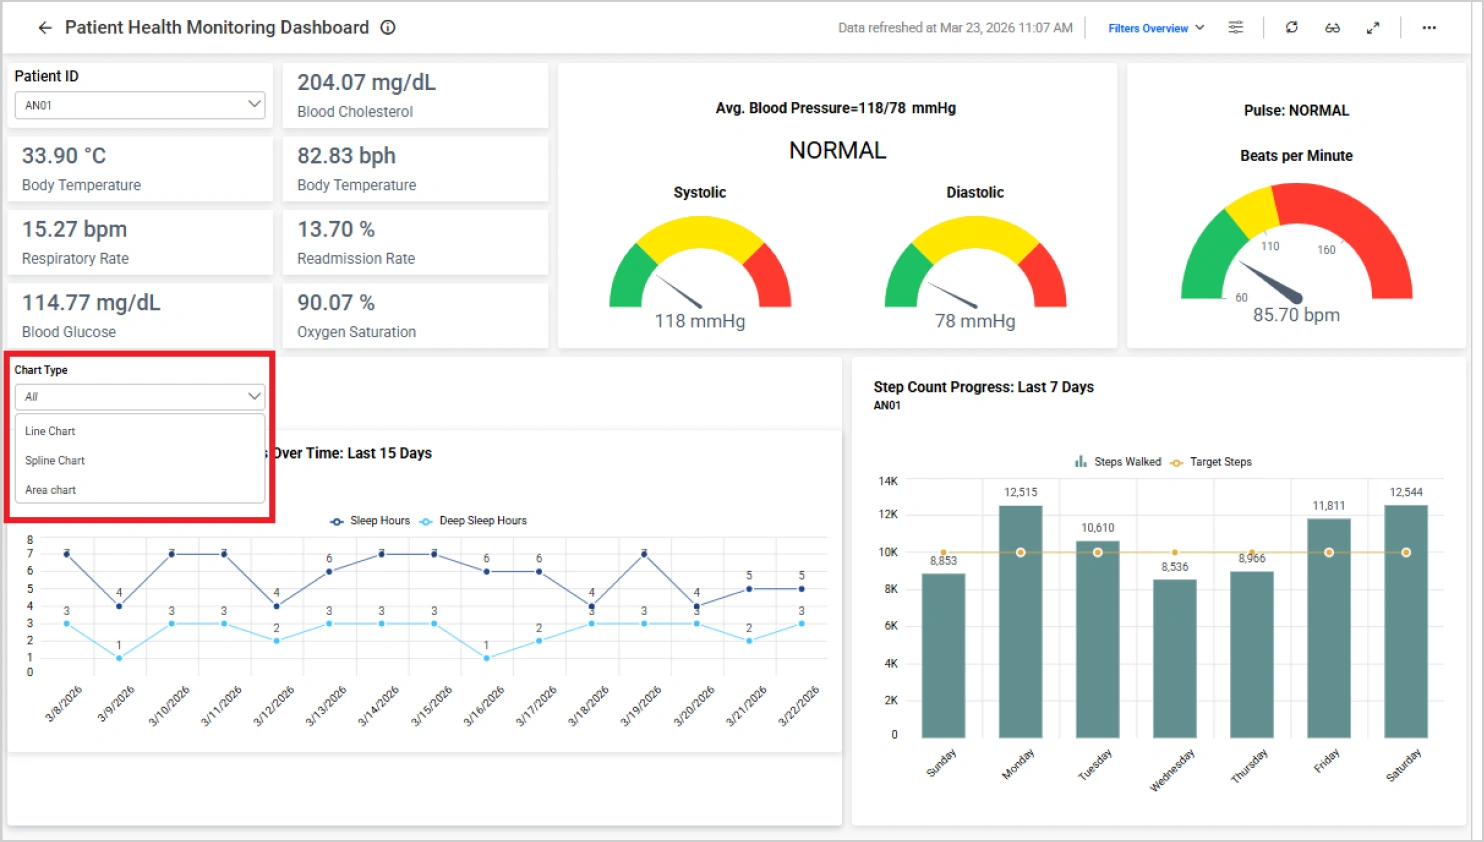This screenshot has height=842, width=1484.
Task: Click the Step Count Progress chart title
Action: click(x=984, y=387)
